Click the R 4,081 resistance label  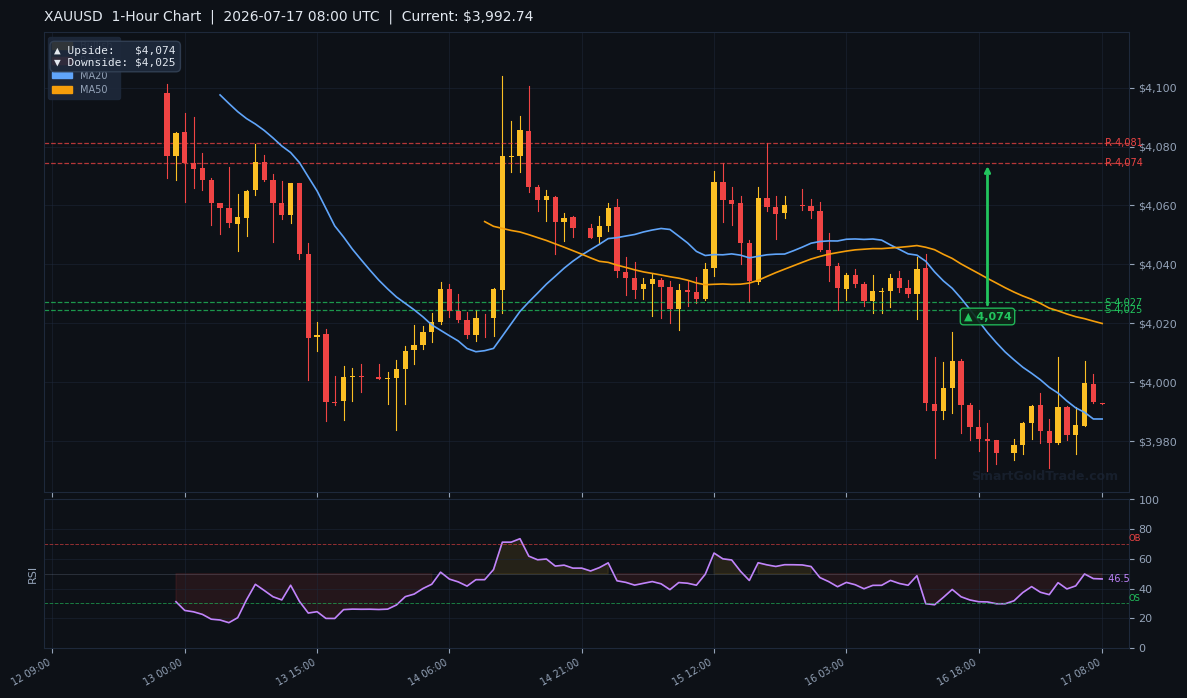tap(1123, 142)
